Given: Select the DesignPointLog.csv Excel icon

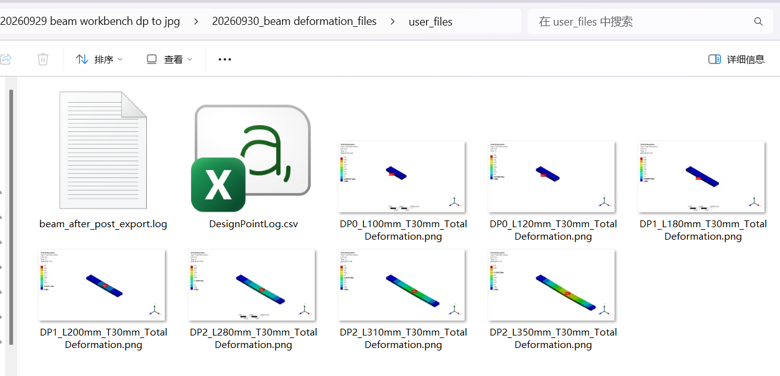Looking at the screenshot, I should pyautogui.click(x=251, y=158).
